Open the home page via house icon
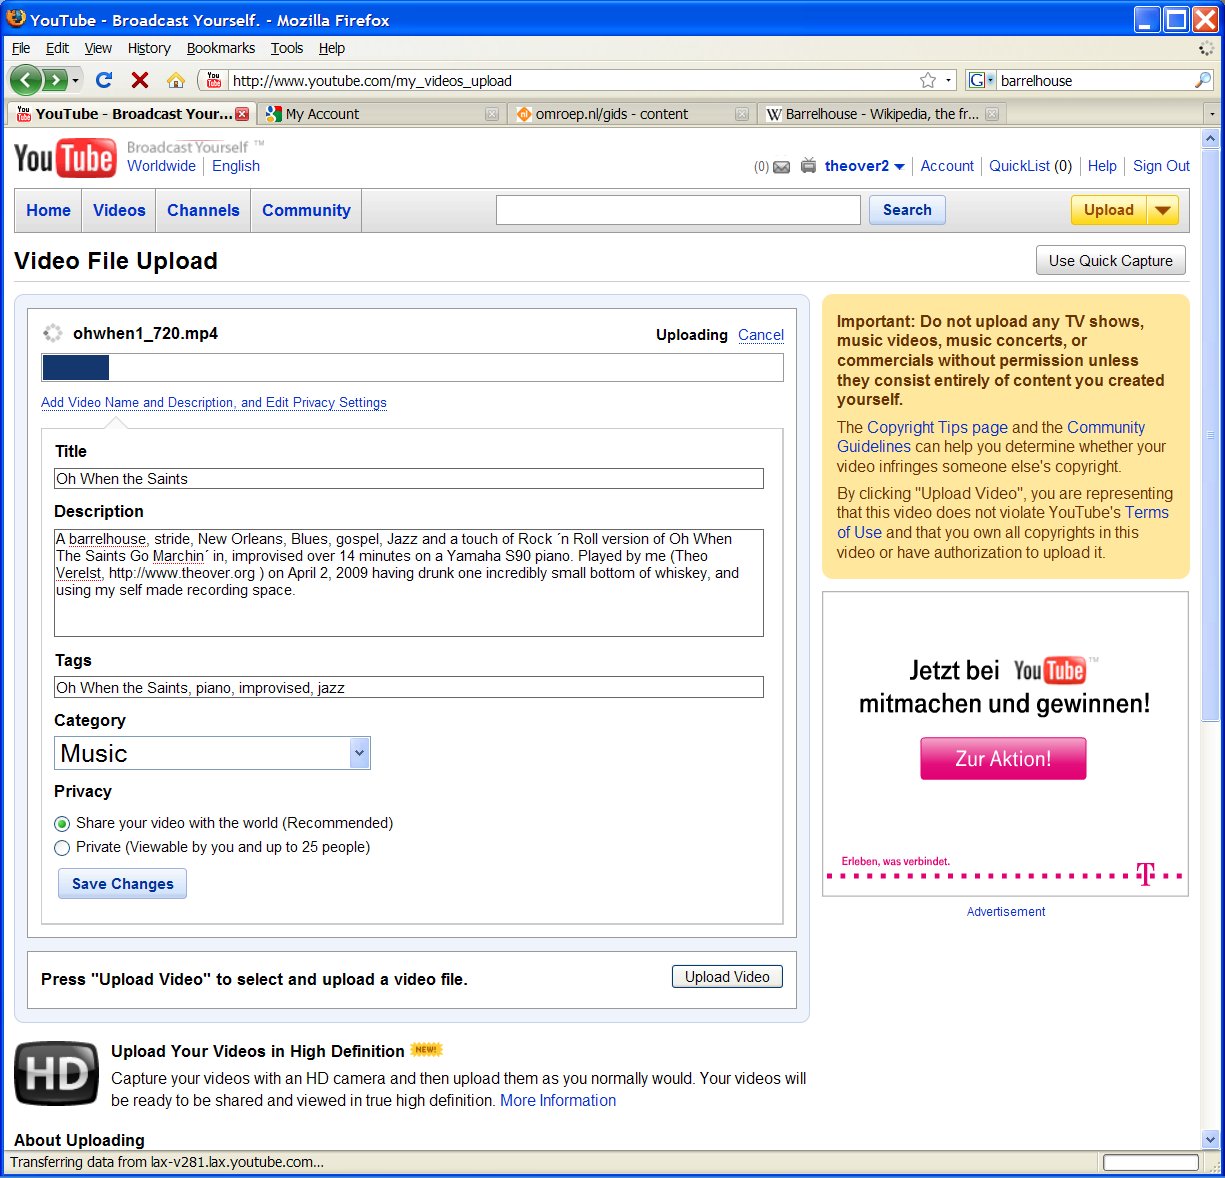This screenshot has width=1225, height=1178. [176, 80]
